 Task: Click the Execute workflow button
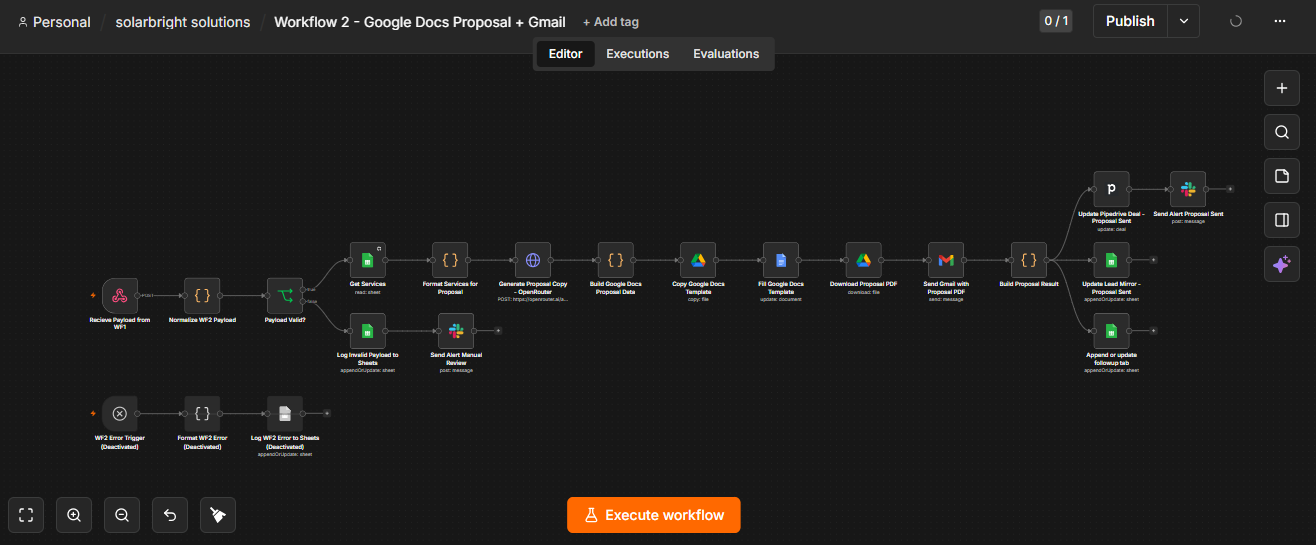coord(654,515)
